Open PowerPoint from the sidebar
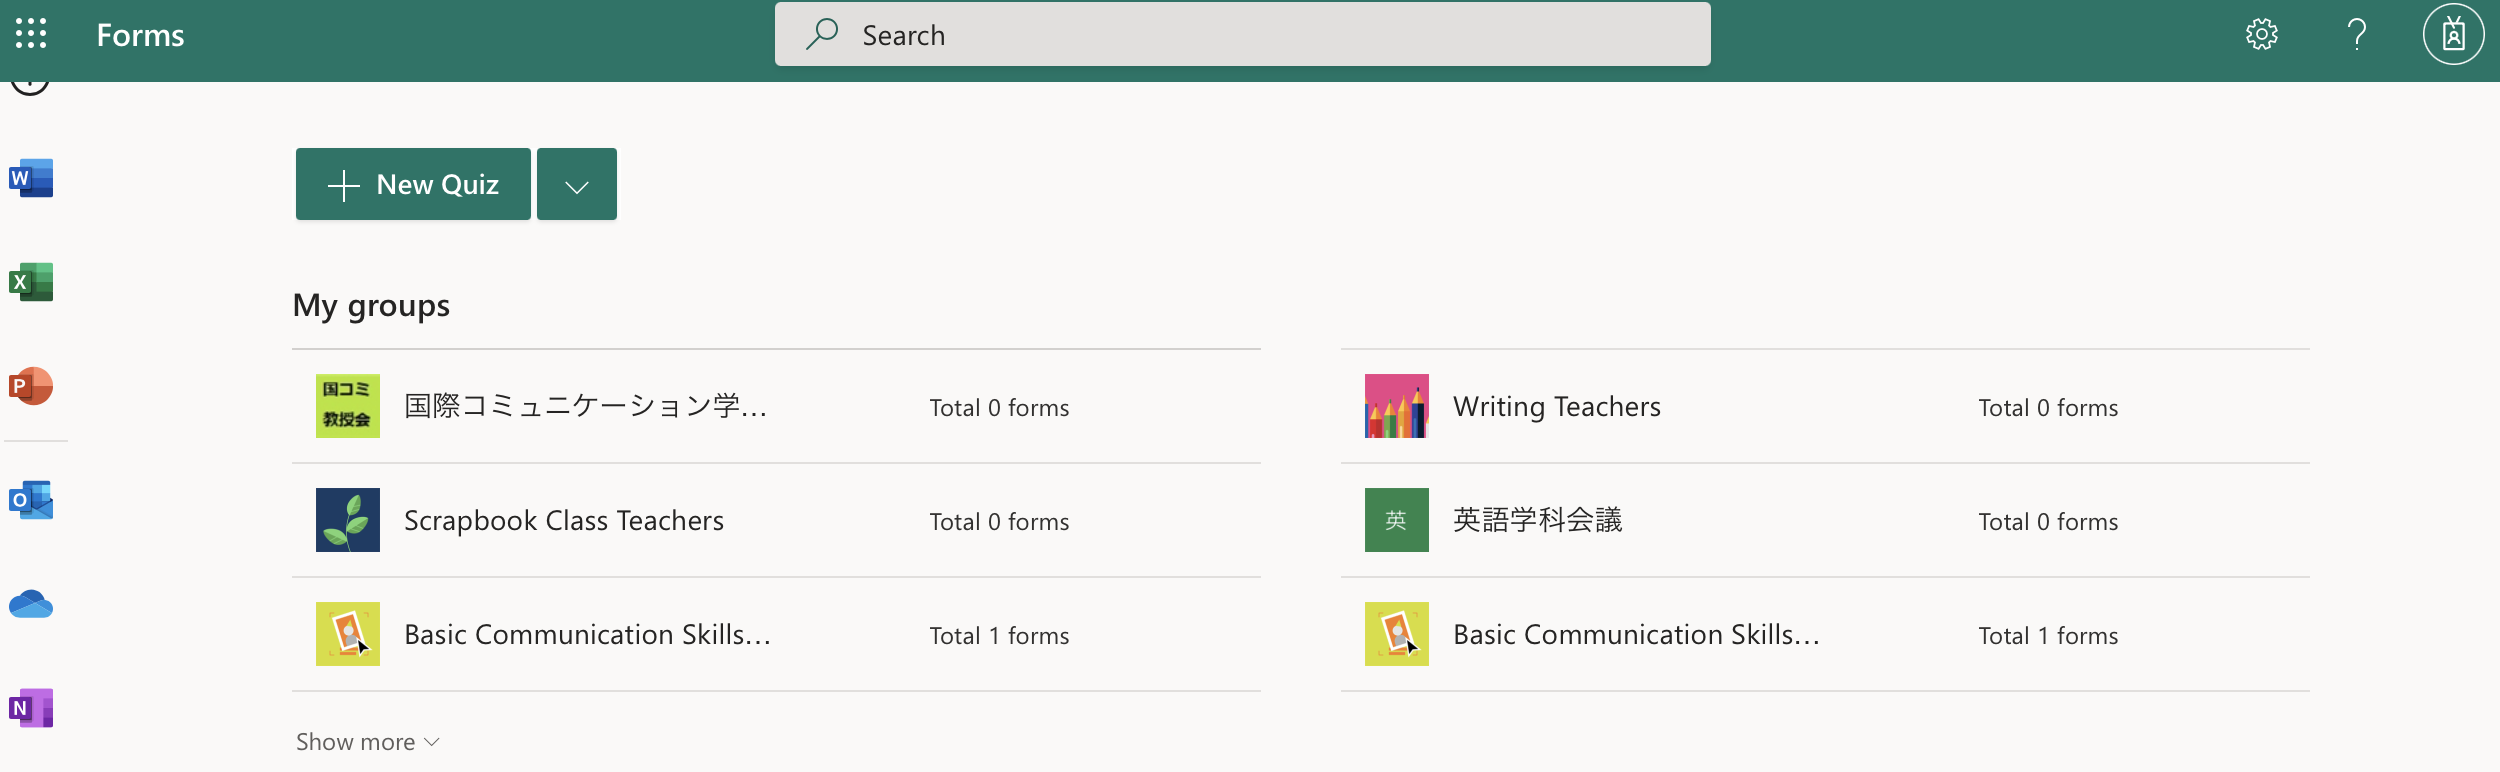The width and height of the screenshot is (2500, 772). pos(31,386)
